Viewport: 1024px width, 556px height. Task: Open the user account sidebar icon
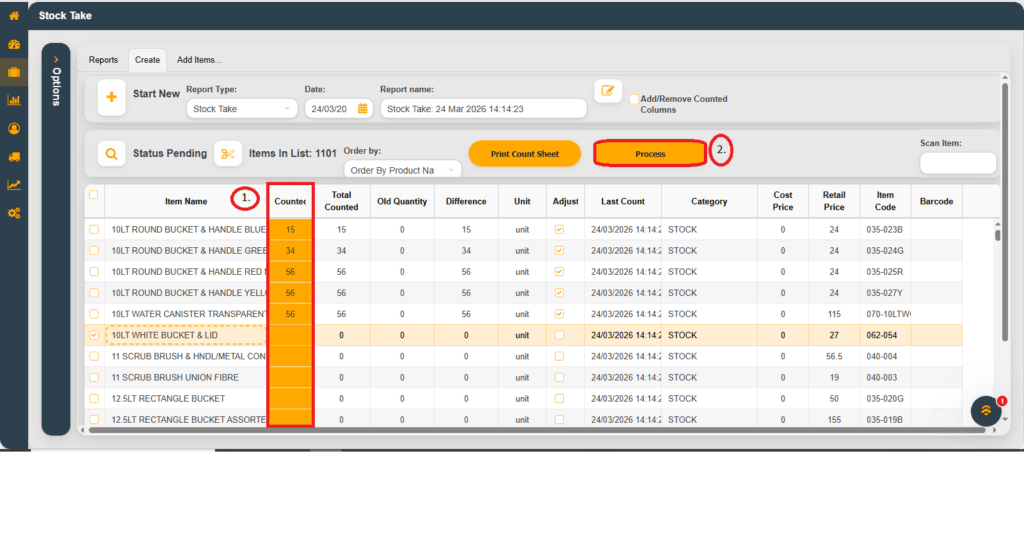(x=14, y=128)
